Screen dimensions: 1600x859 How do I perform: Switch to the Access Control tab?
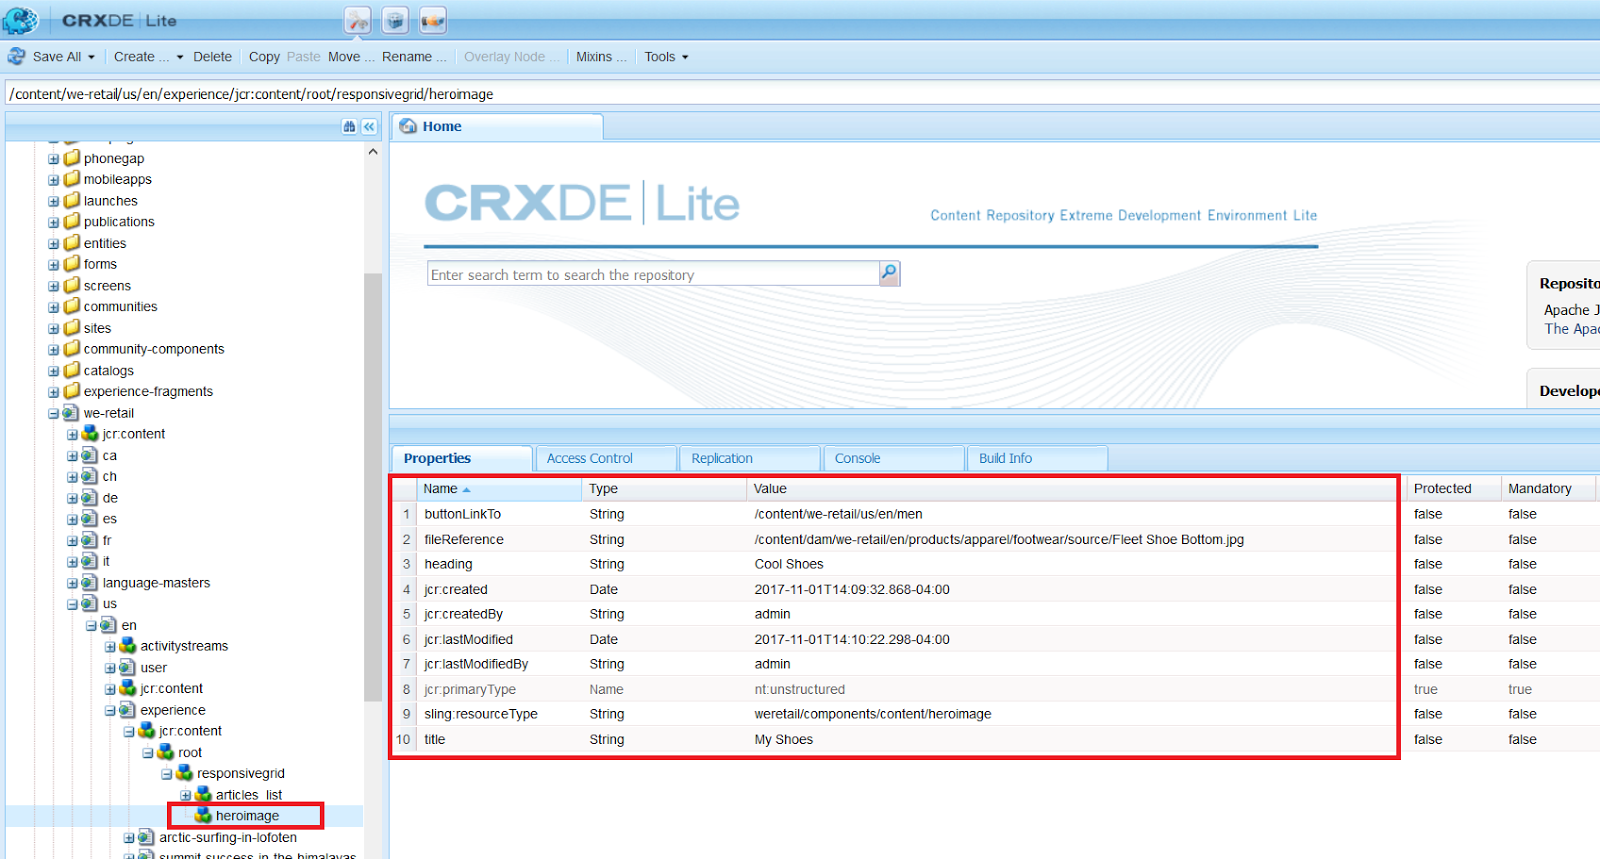[606, 458]
